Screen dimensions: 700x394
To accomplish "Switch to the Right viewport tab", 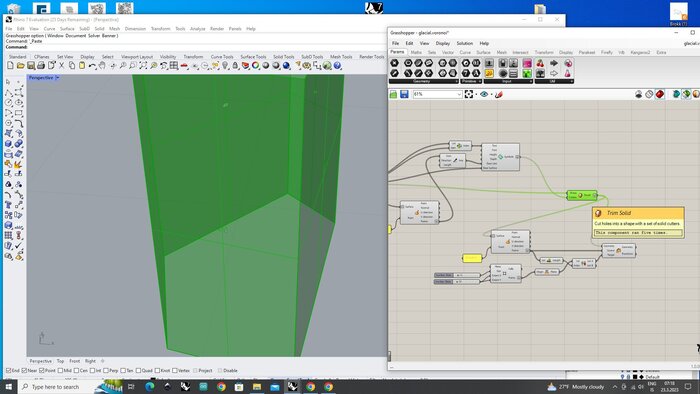I will point(90,361).
